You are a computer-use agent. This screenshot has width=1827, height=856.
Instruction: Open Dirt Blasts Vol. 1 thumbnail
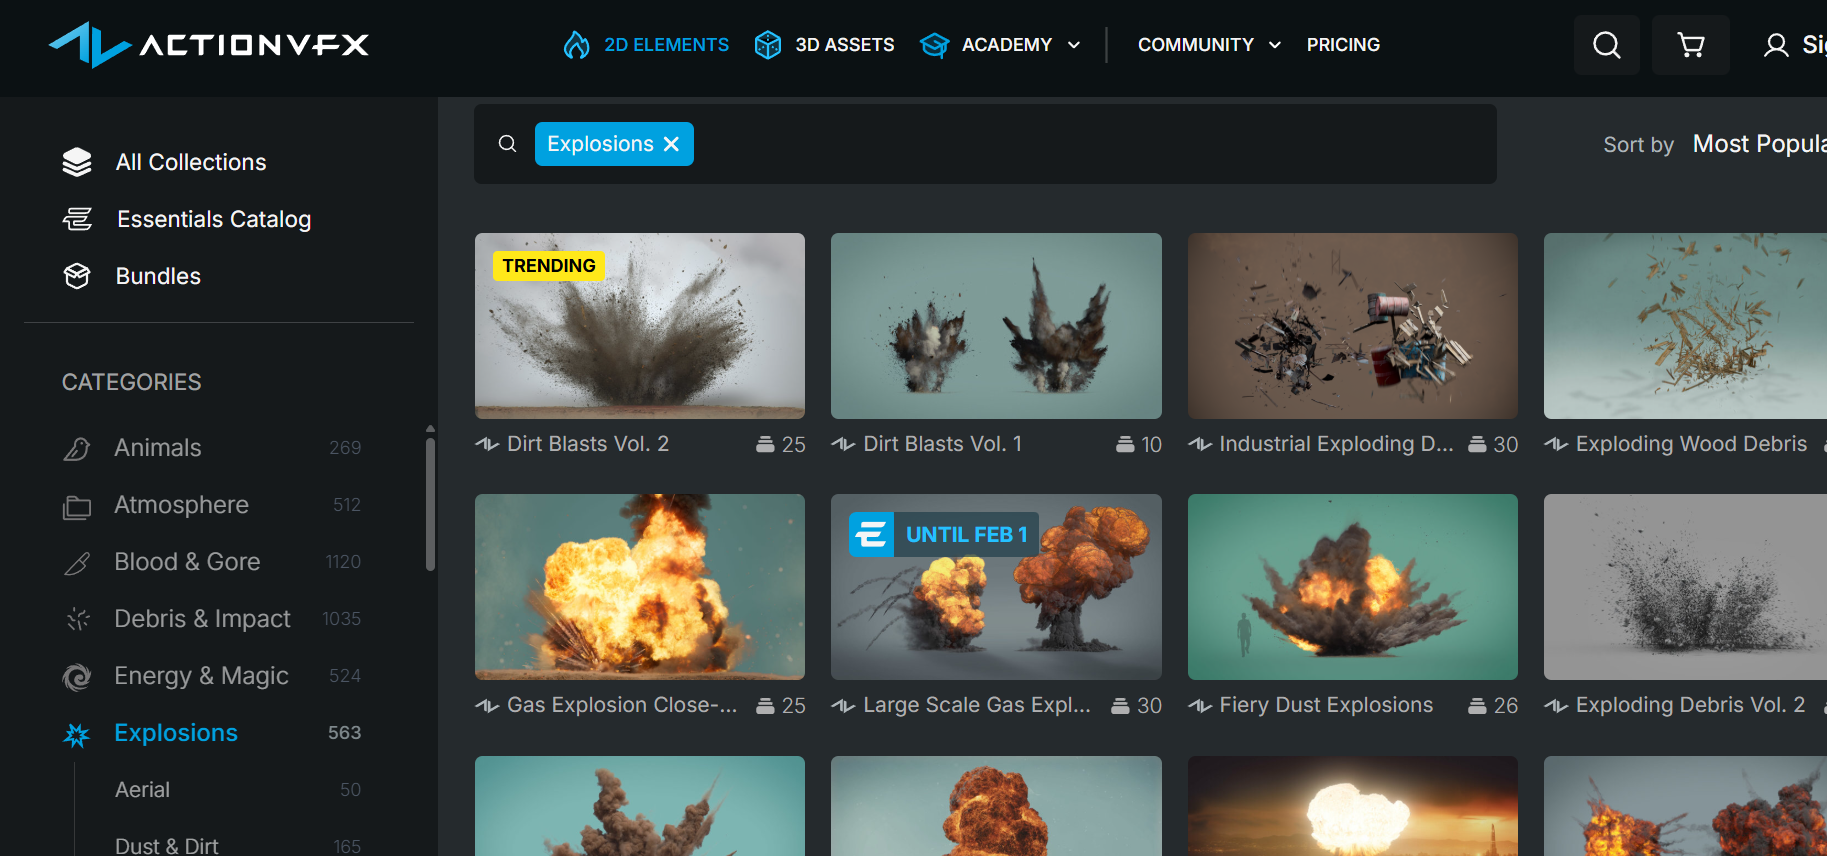tap(996, 326)
